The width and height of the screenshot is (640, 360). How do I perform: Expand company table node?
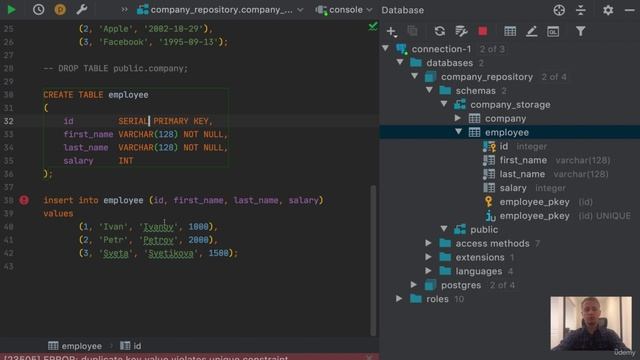(x=458, y=118)
